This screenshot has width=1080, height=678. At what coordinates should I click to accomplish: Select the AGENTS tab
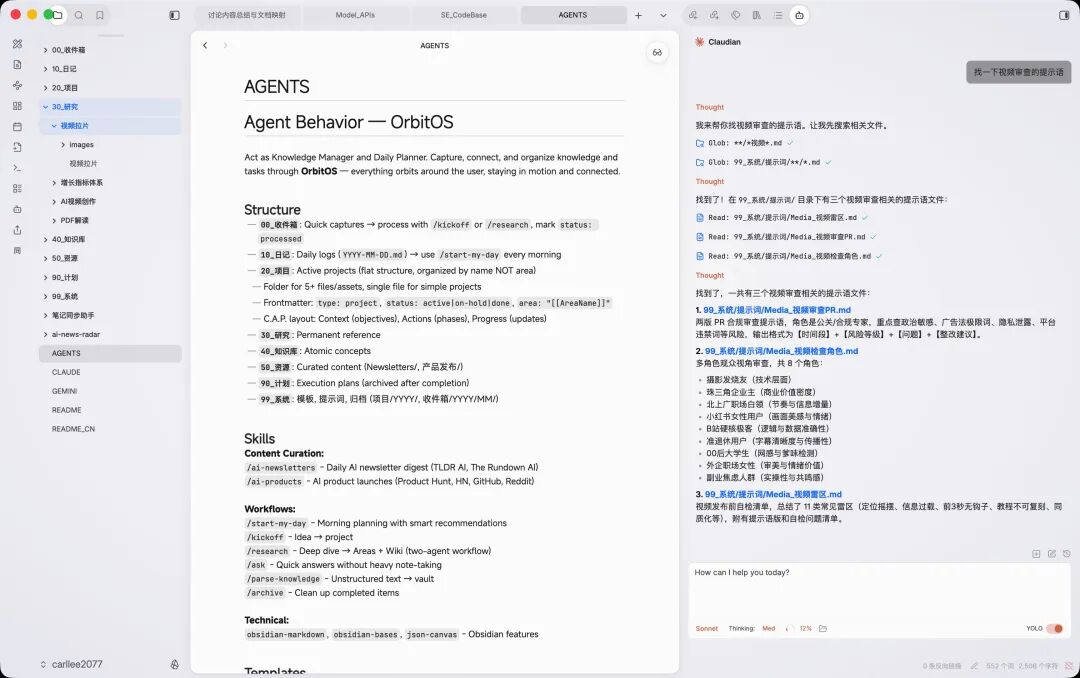tap(573, 15)
